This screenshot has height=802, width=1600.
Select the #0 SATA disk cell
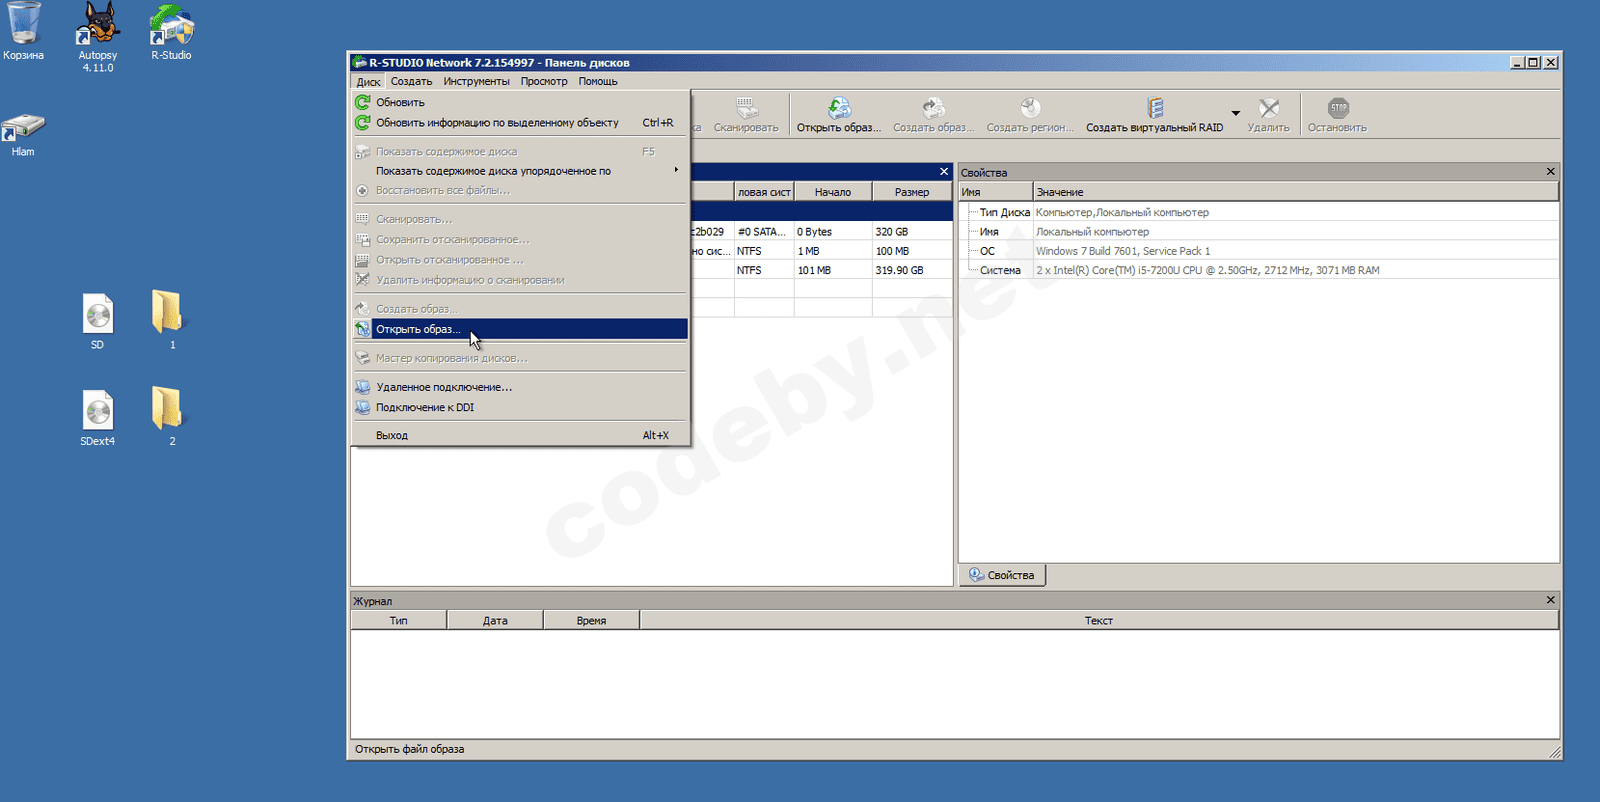click(x=763, y=232)
